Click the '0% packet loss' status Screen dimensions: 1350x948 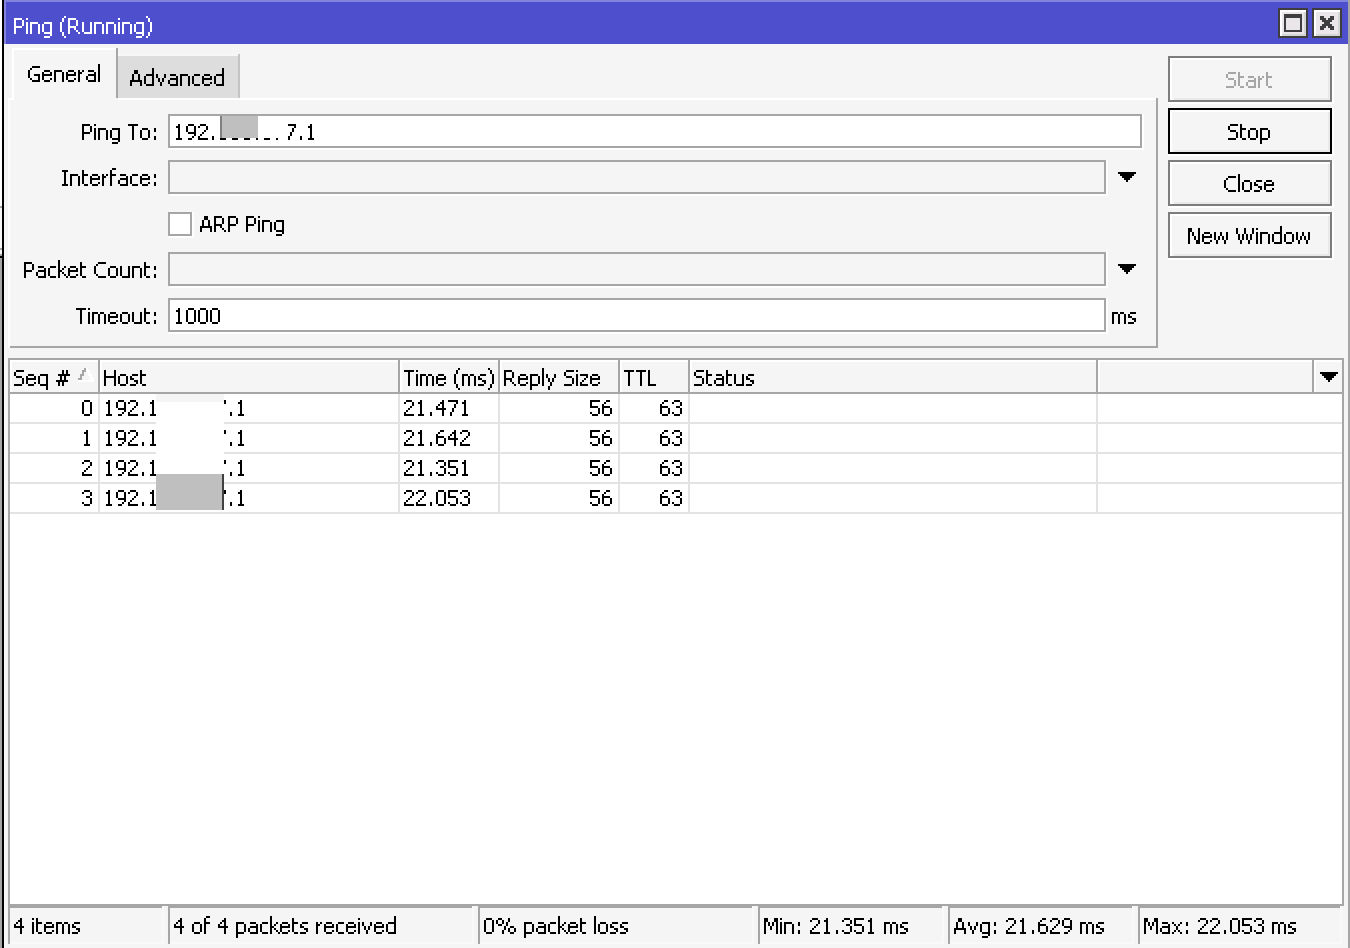(x=616, y=926)
